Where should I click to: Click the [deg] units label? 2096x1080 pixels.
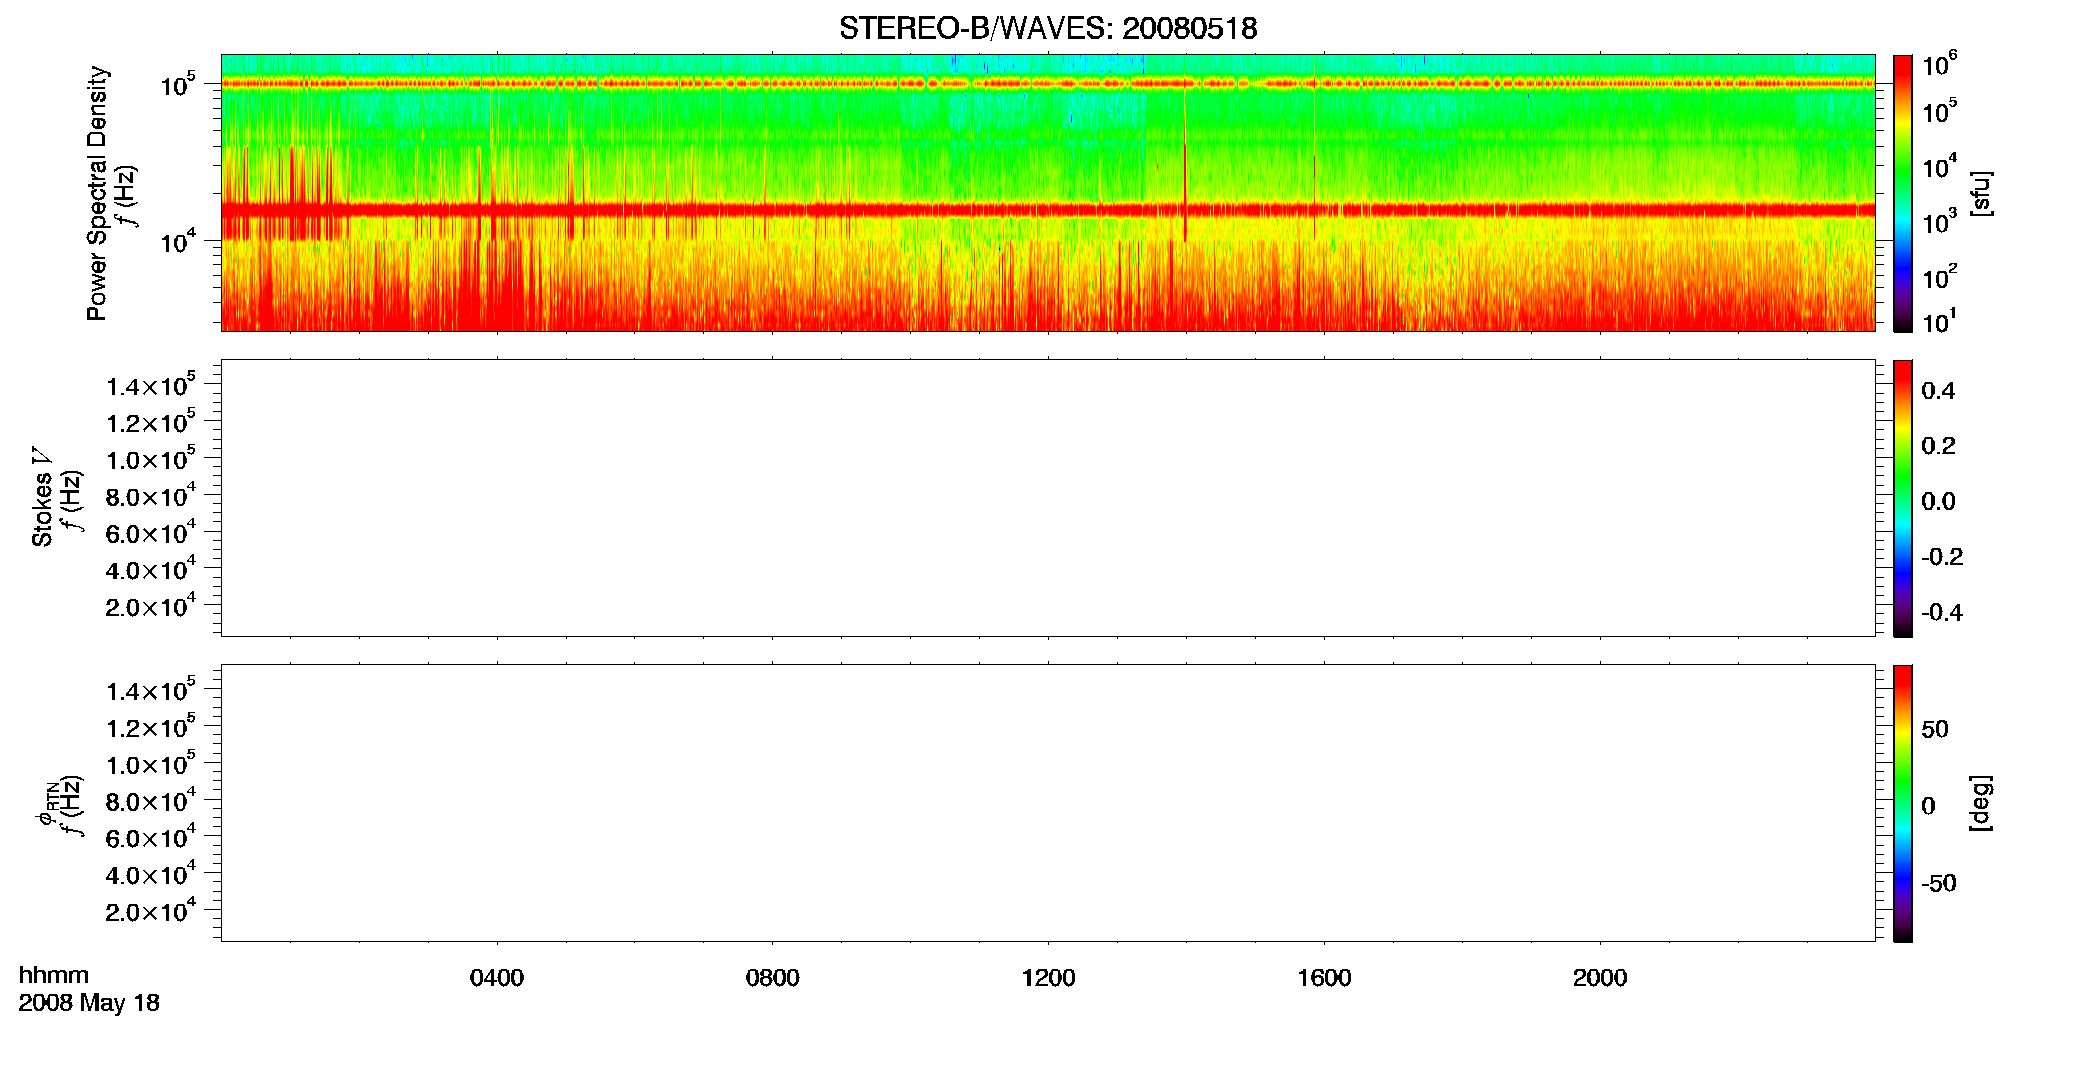pyautogui.click(x=1981, y=803)
